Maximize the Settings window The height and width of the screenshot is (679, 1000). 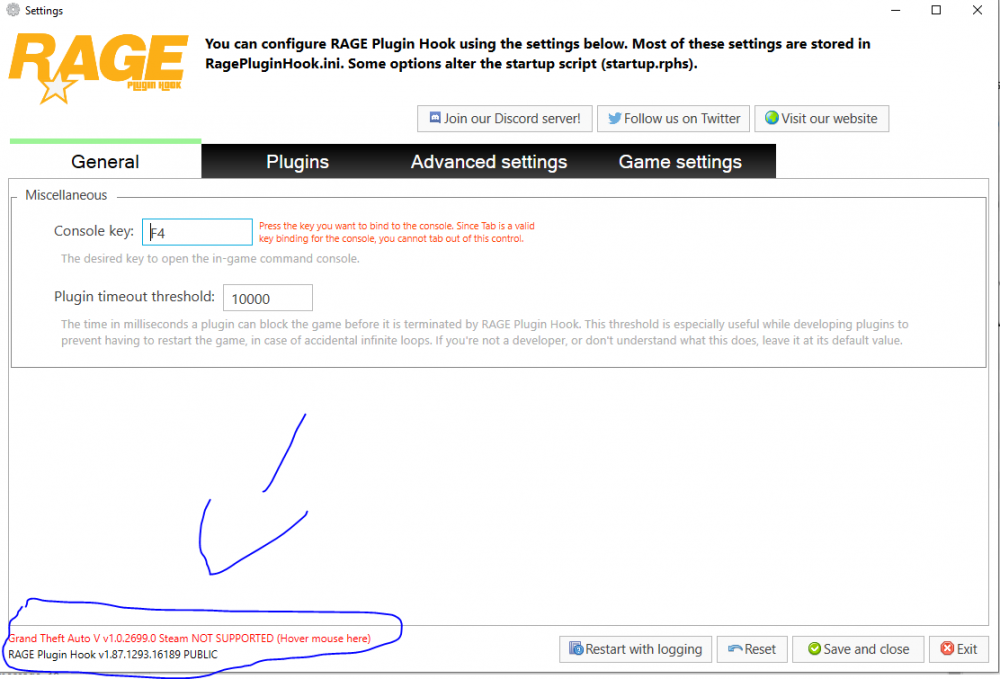point(936,10)
